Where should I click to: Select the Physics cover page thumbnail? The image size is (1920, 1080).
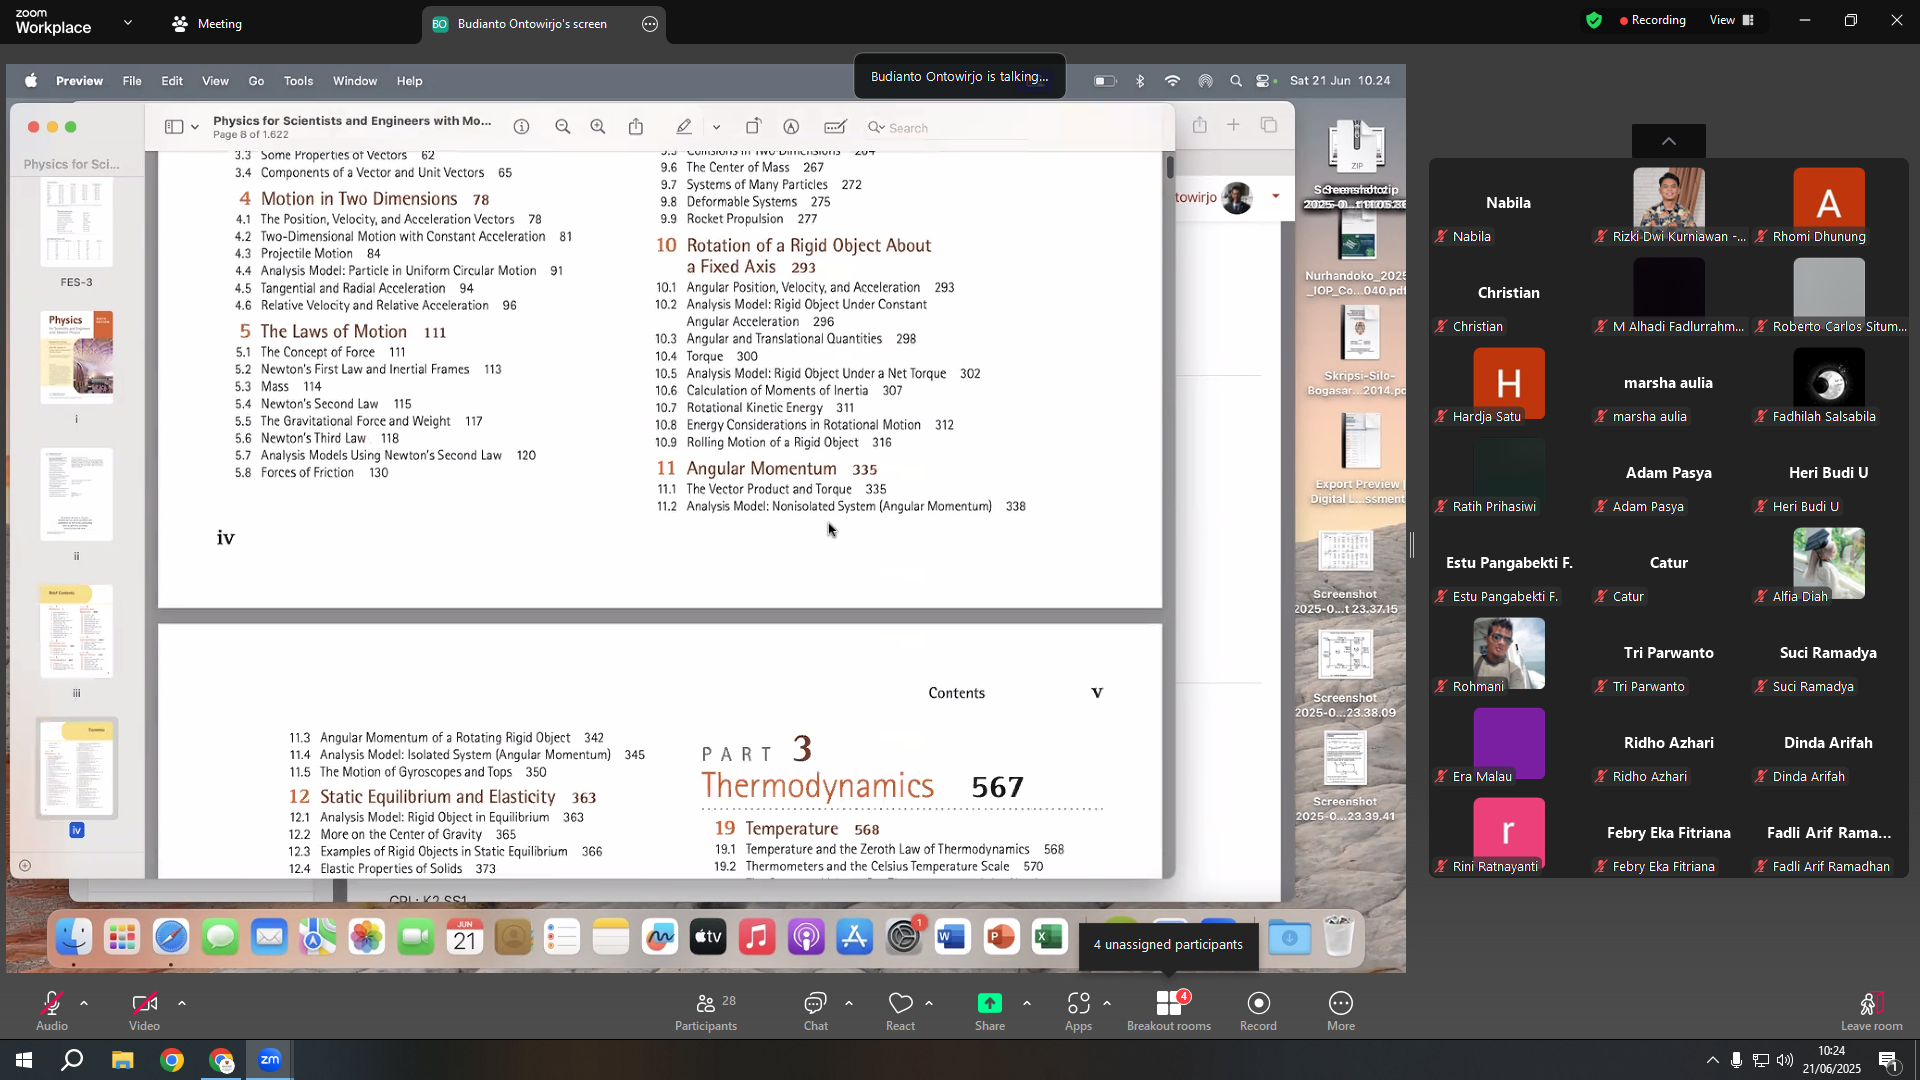(77, 357)
